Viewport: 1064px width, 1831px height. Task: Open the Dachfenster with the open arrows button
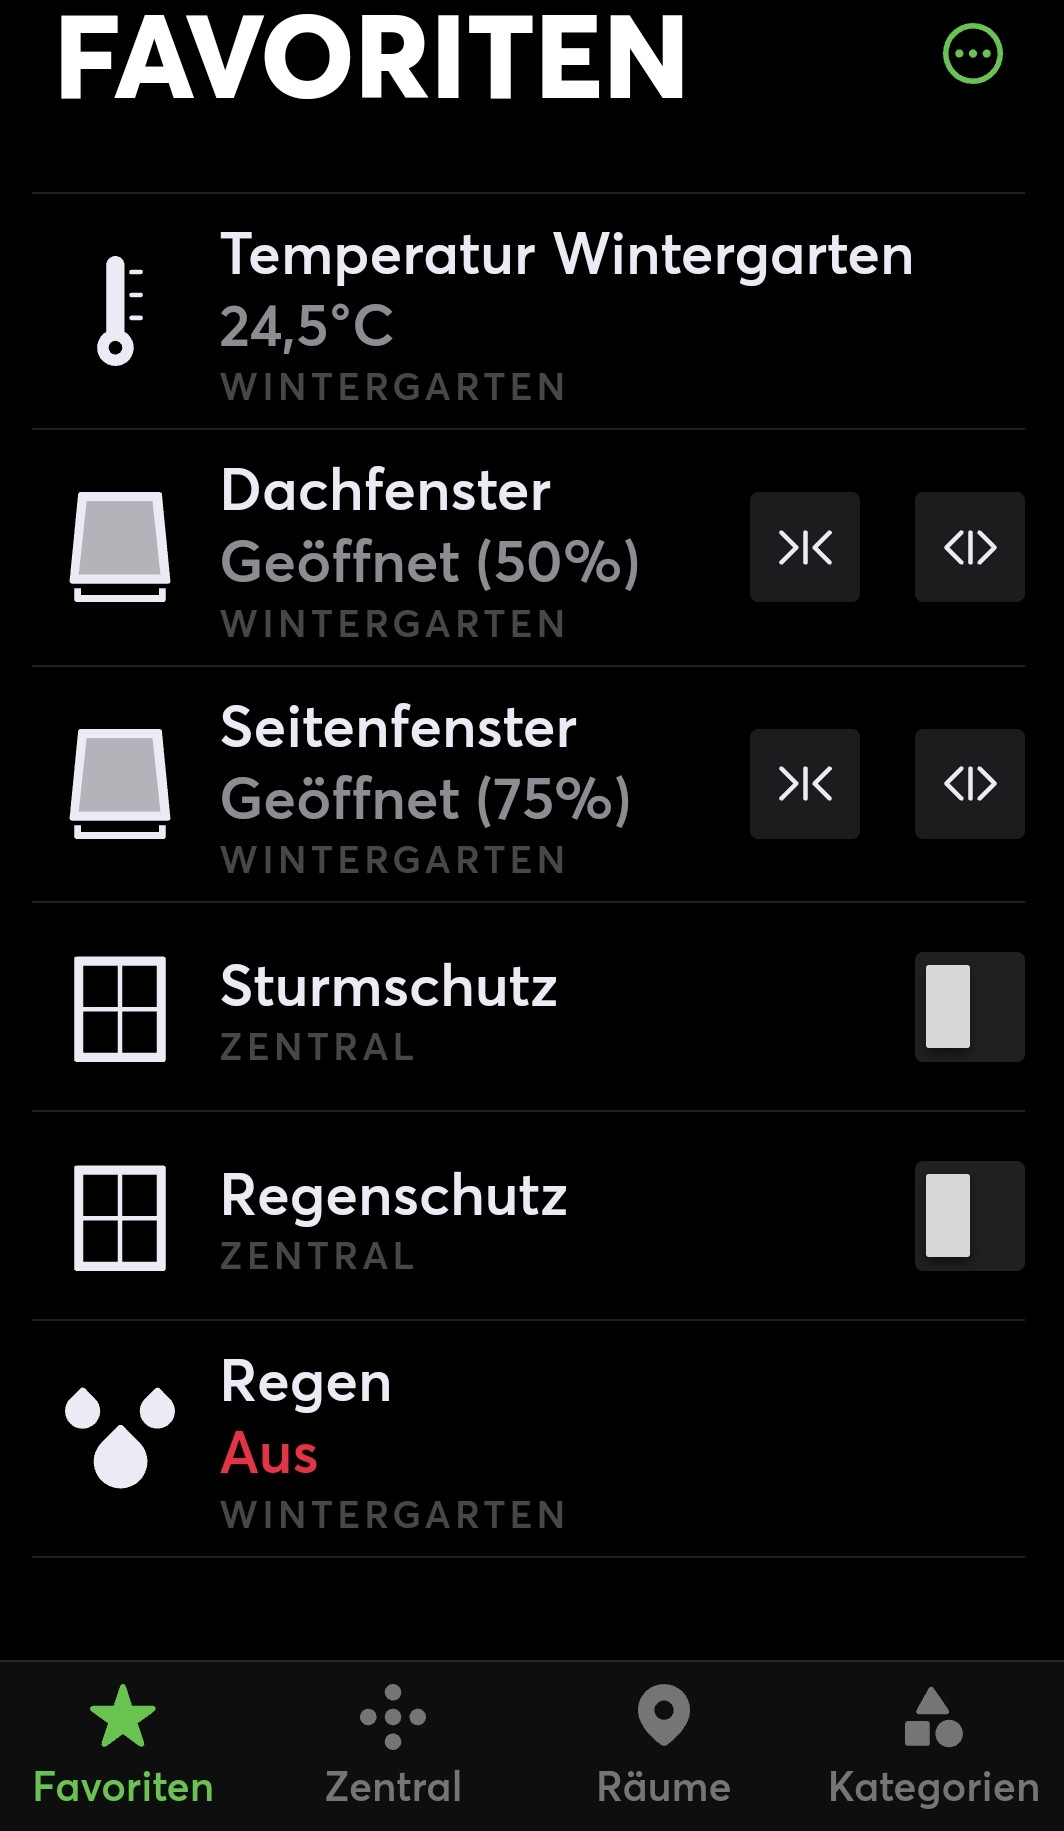[969, 547]
